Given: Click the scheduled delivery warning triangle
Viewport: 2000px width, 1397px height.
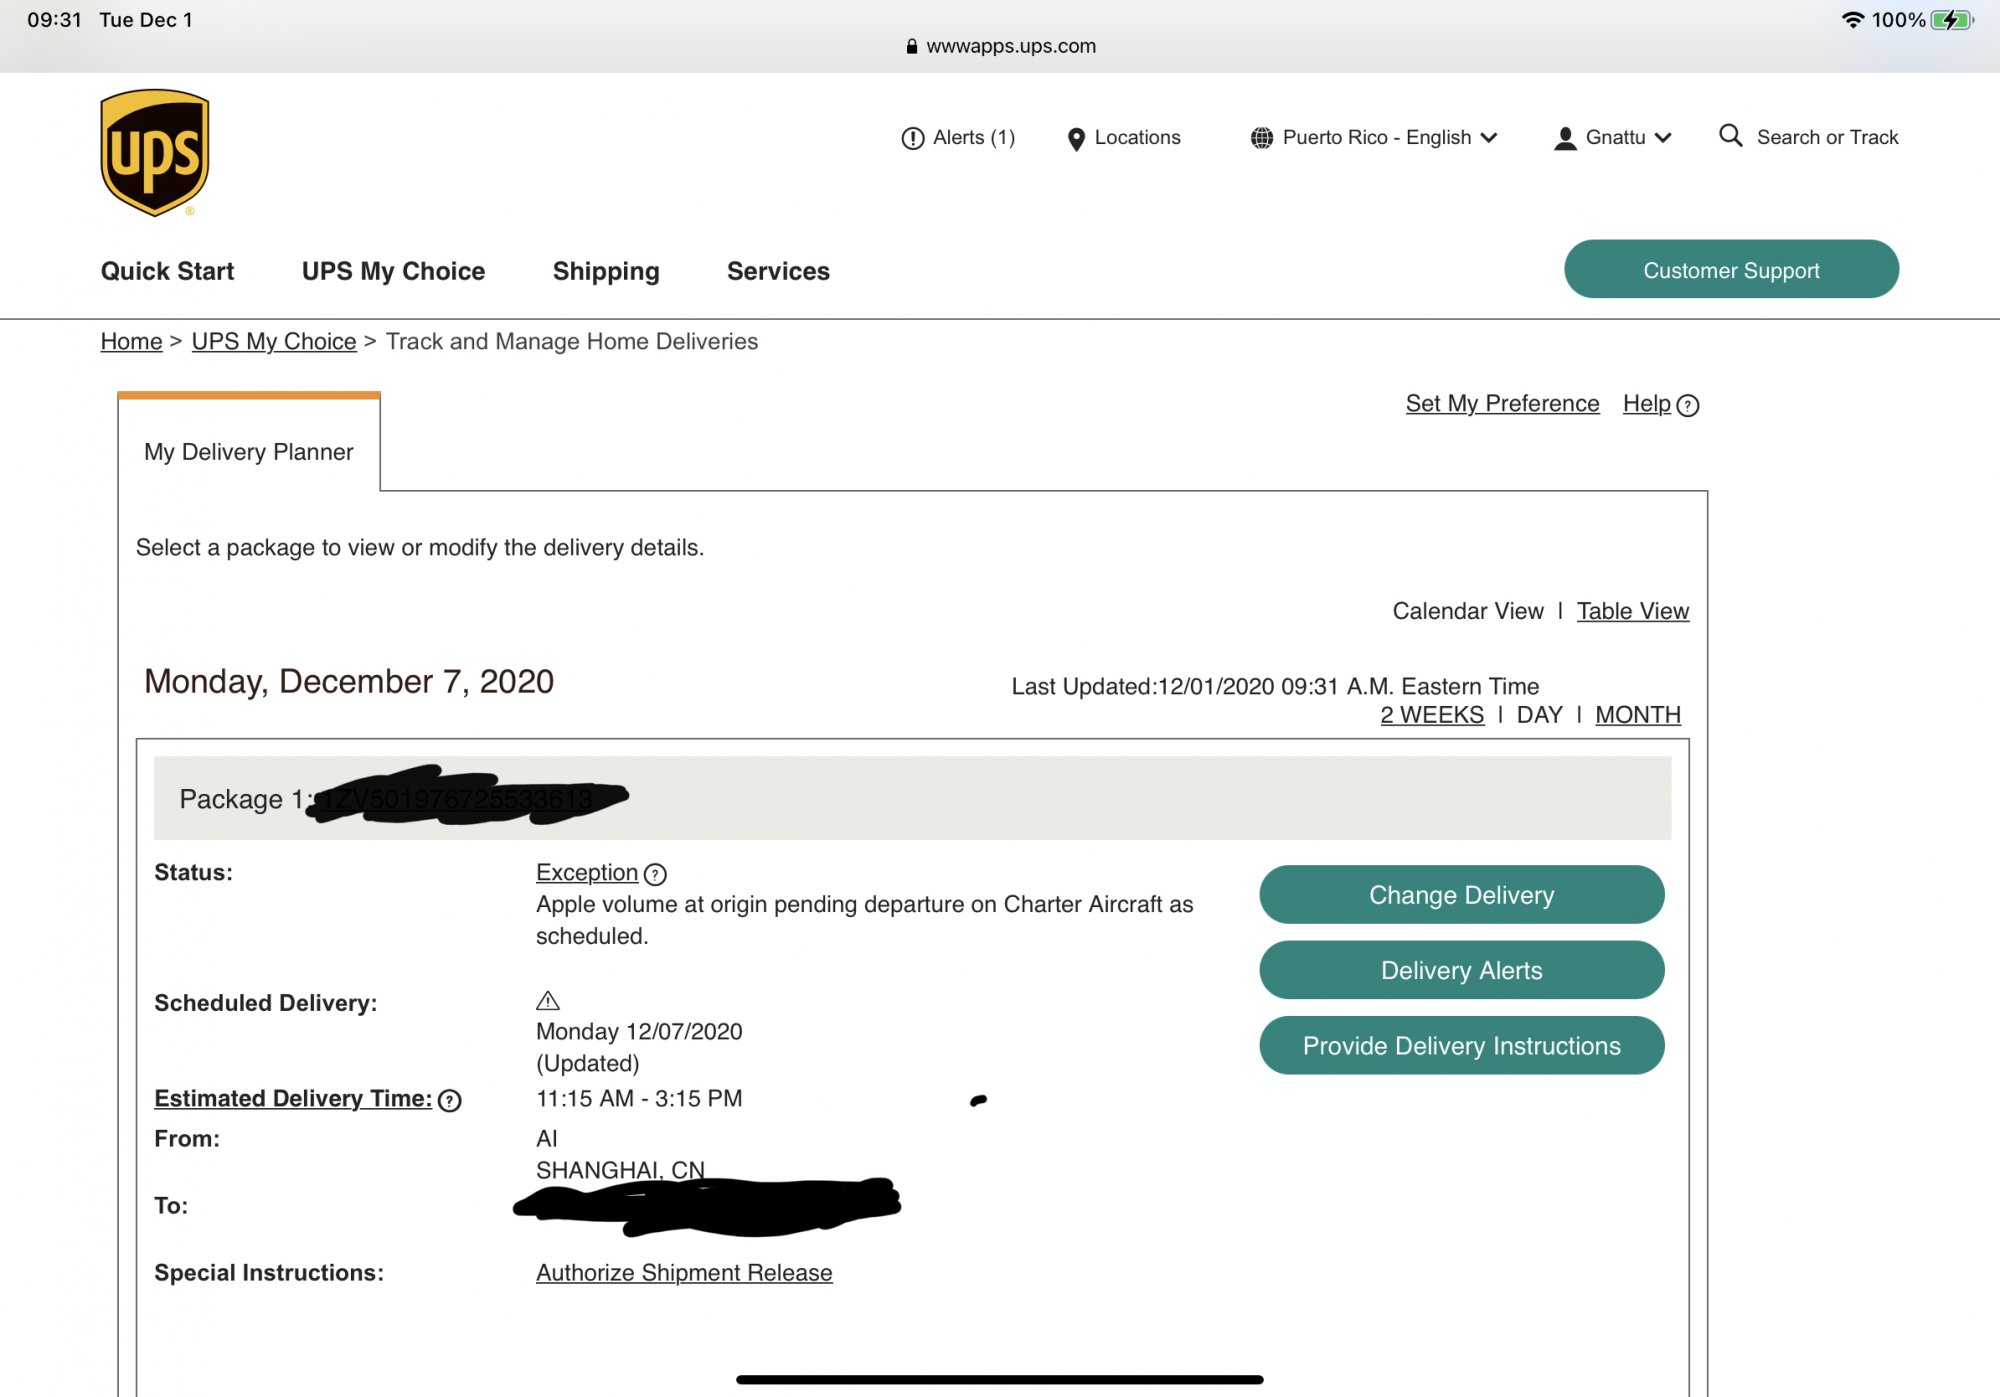Looking at the screenshot, I should click(x=548, y=1000).
